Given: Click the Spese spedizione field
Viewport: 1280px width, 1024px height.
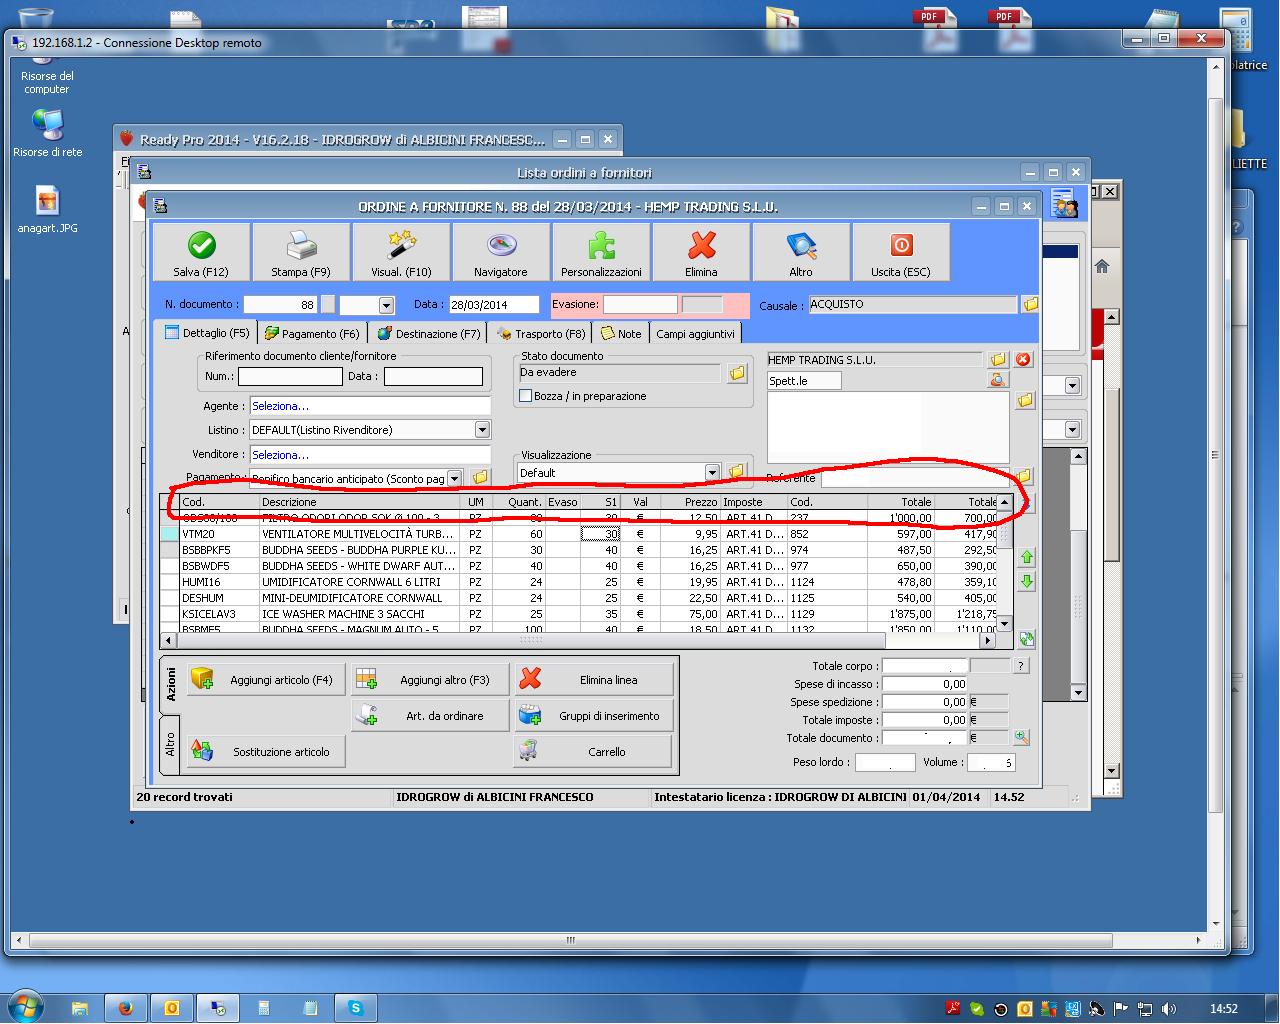Looking at the screenshot, I should pyautogui.click(x=925, y=702).
